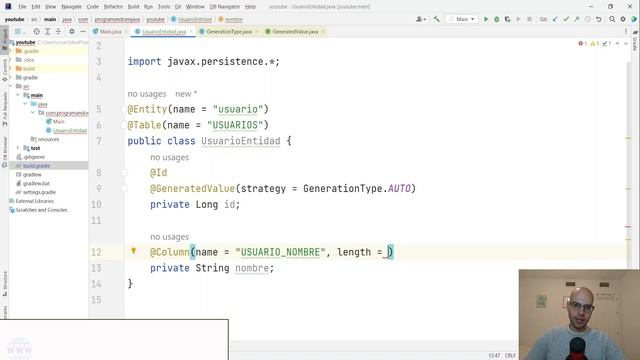640x360 pixels.
Task: Open Scratches and Consoles node
Action: 41,210
